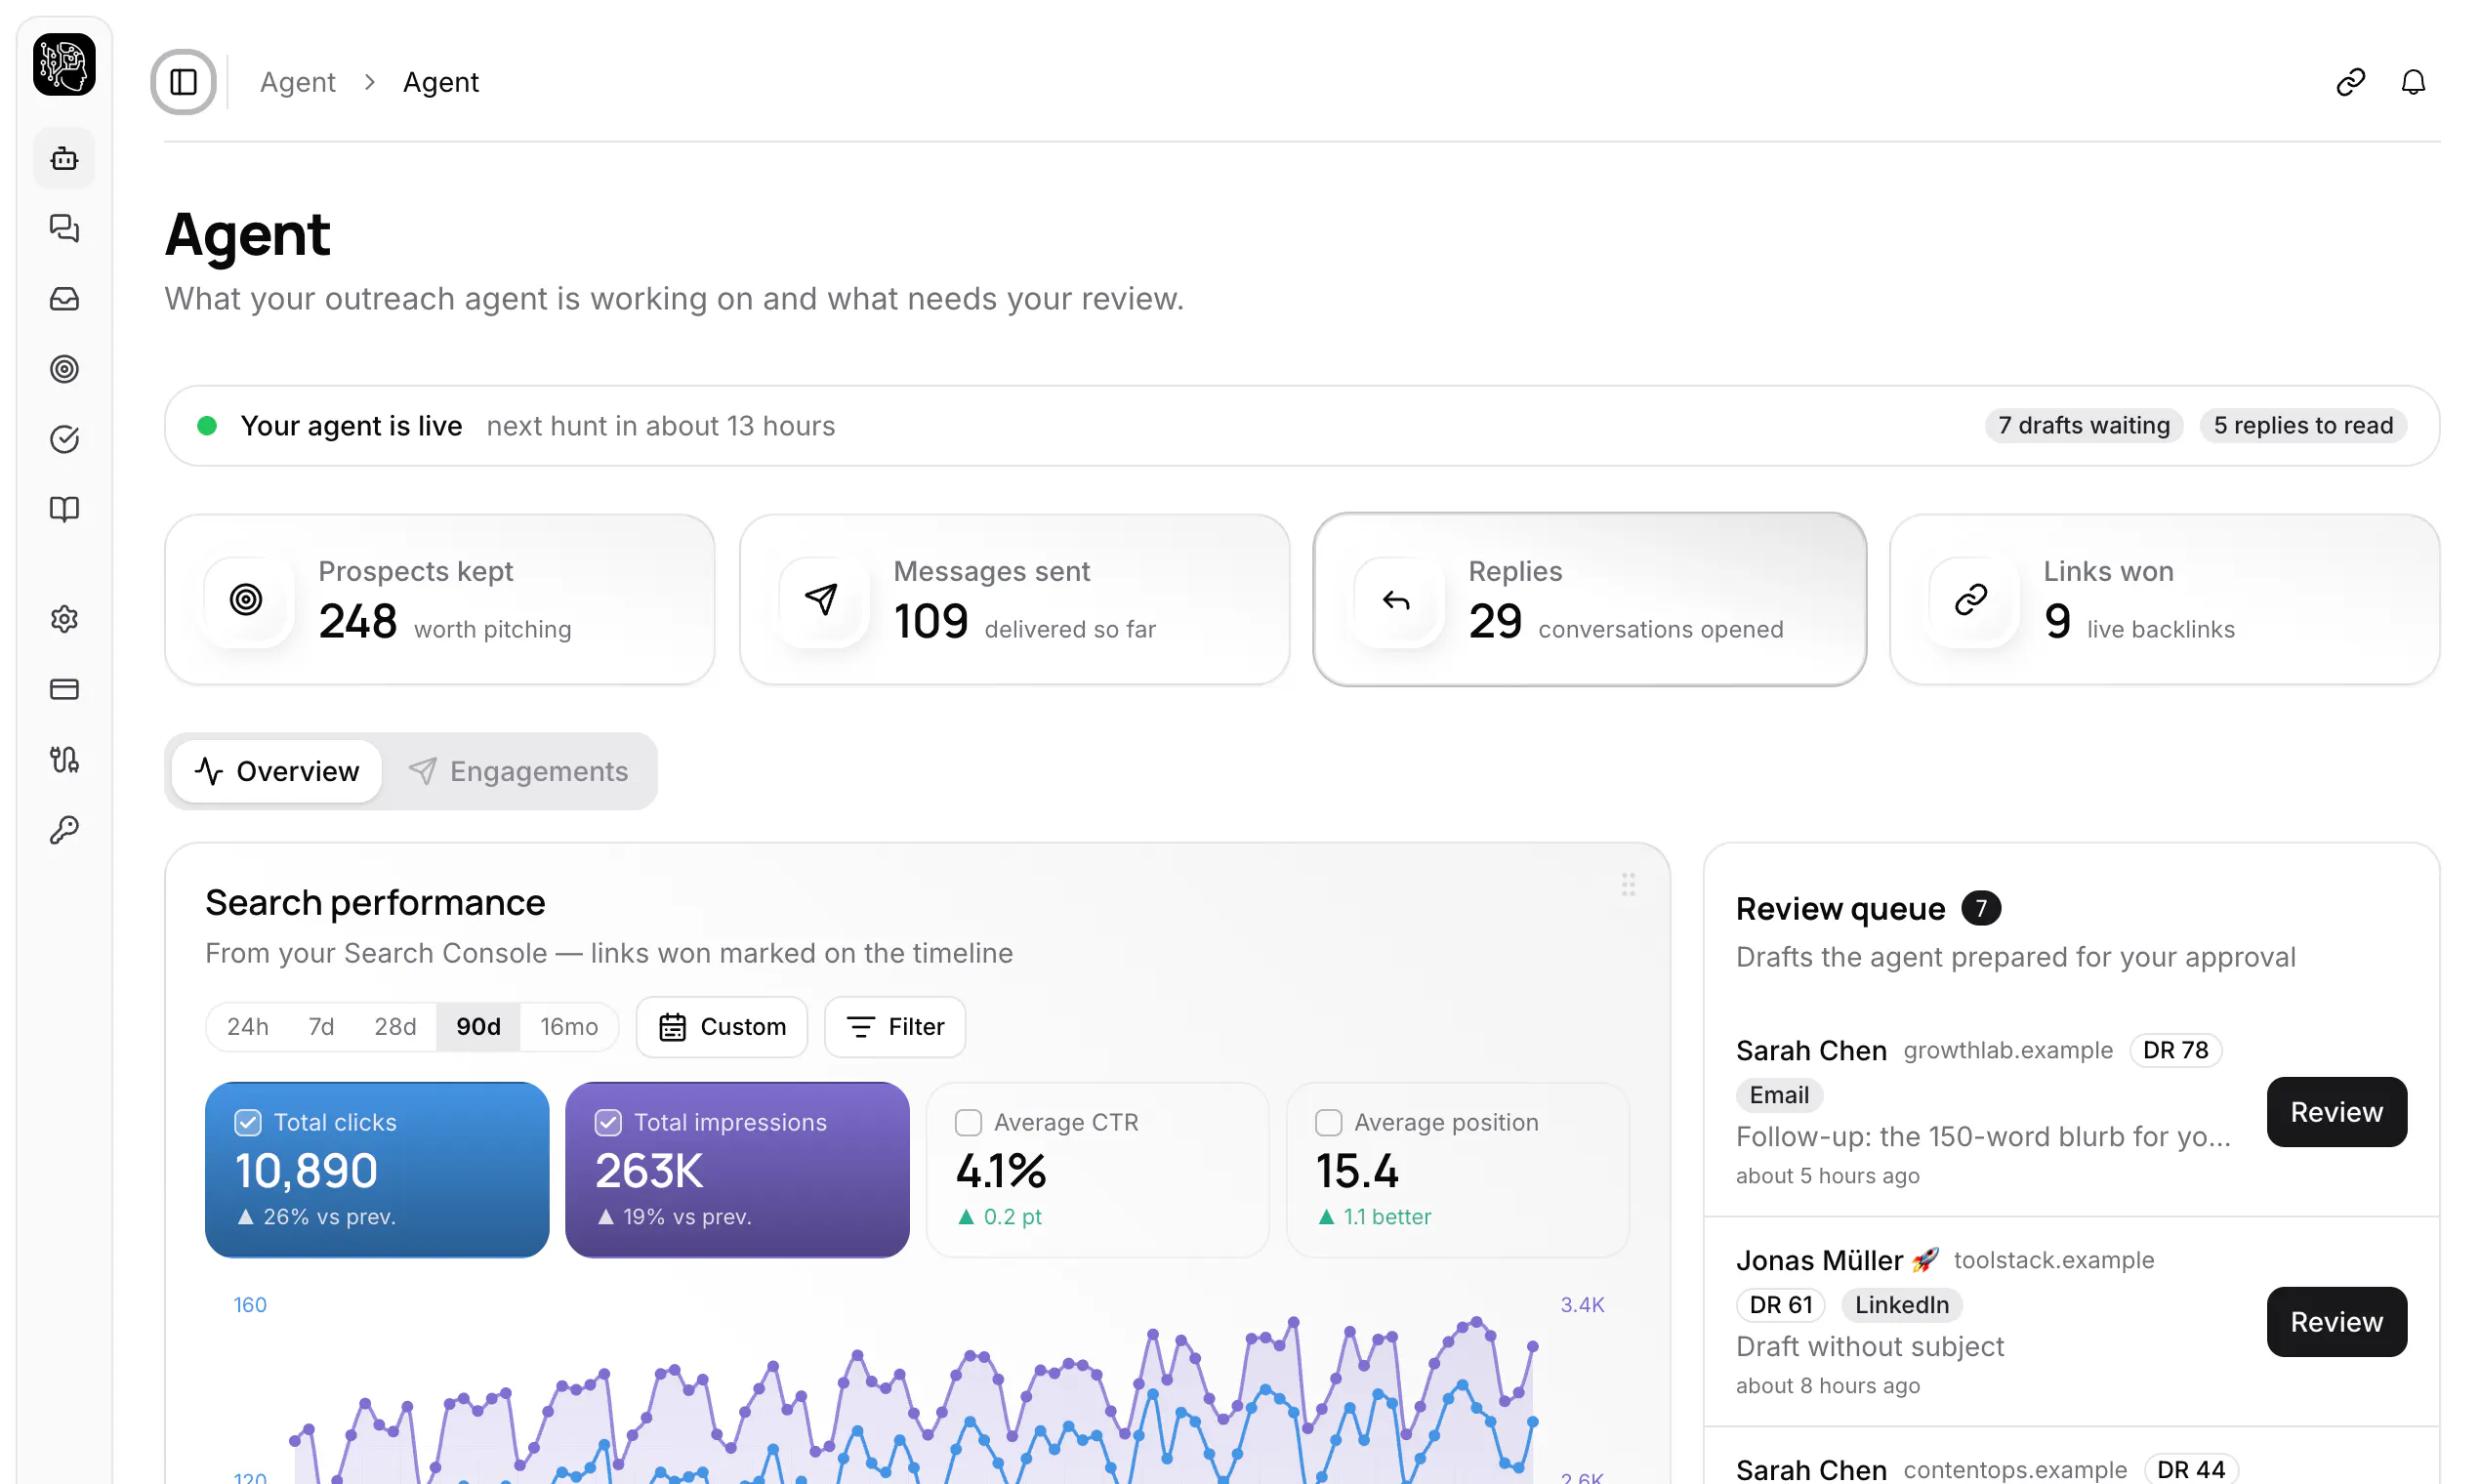
Task: Open the open-book sidebar icon
Action: click(x=64, y=509)
